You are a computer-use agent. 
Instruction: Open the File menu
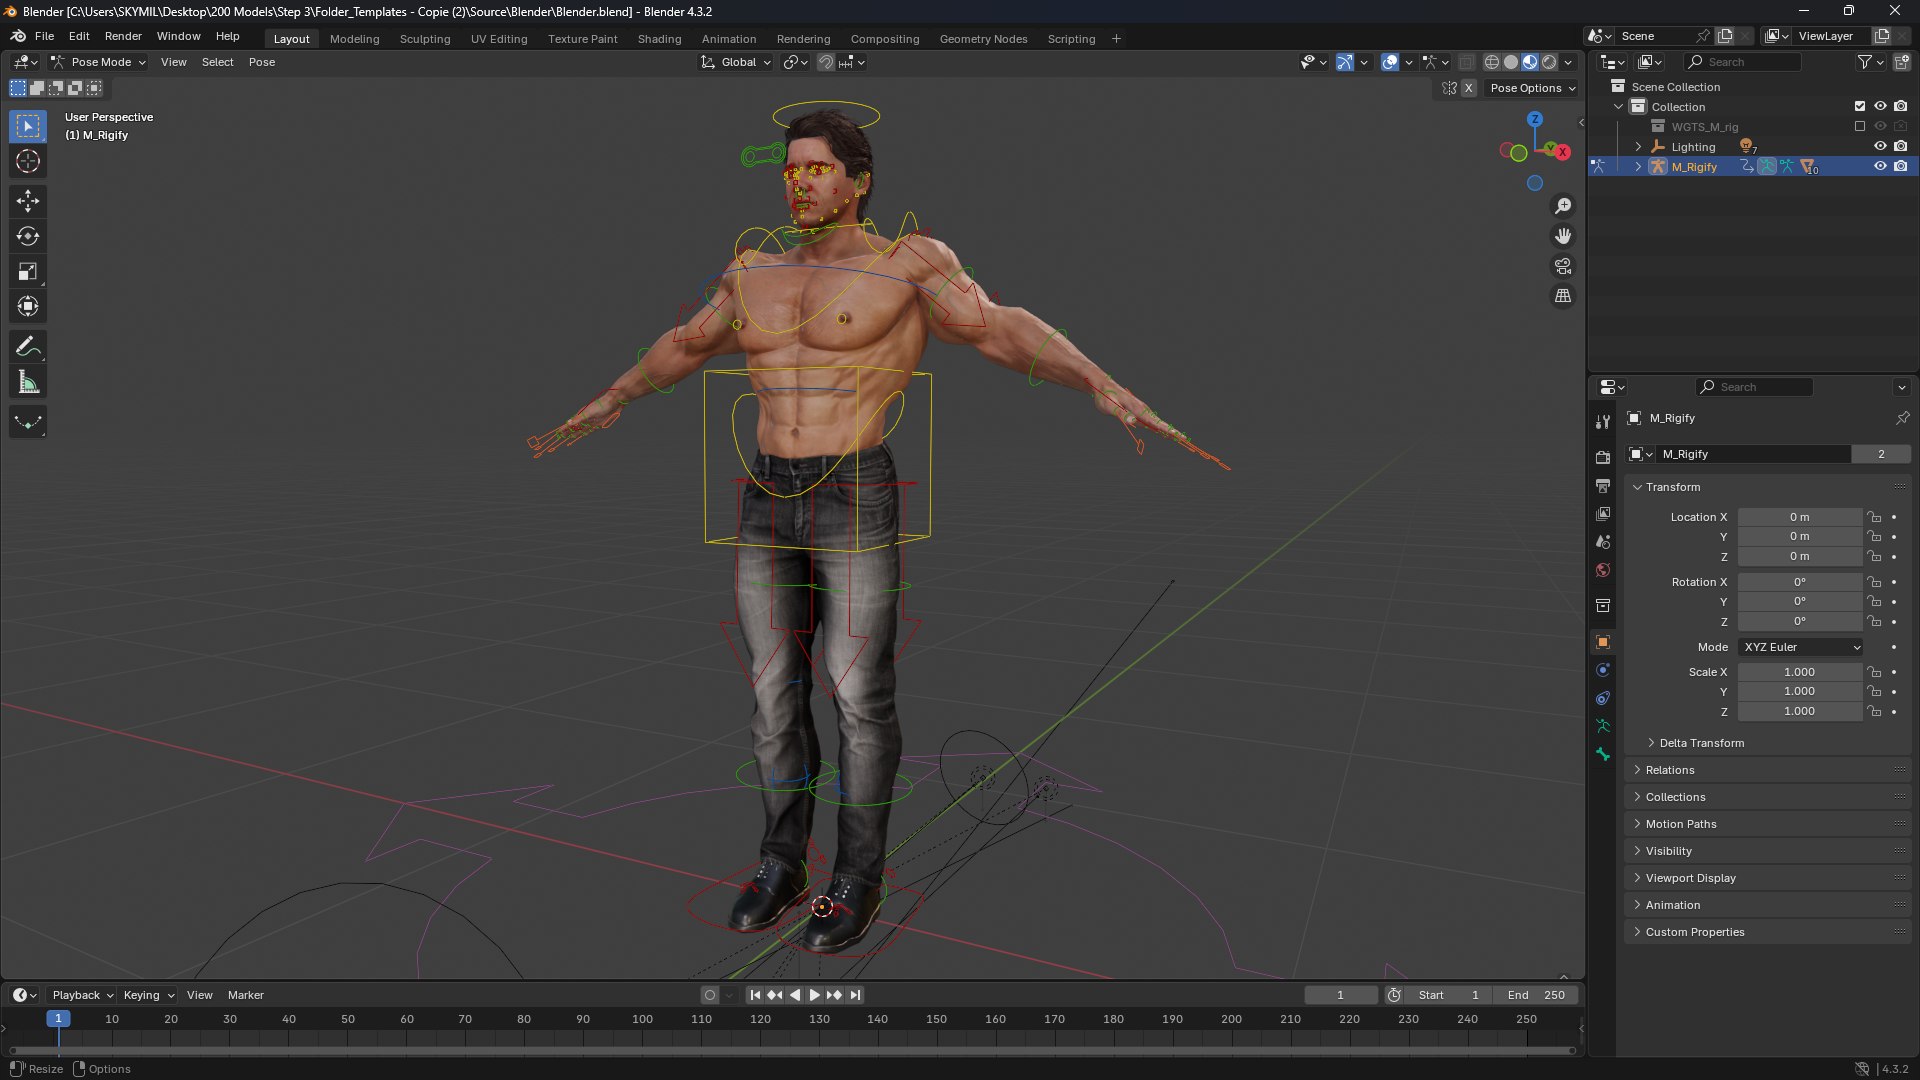pyautogui.click(x=44, y=36)
